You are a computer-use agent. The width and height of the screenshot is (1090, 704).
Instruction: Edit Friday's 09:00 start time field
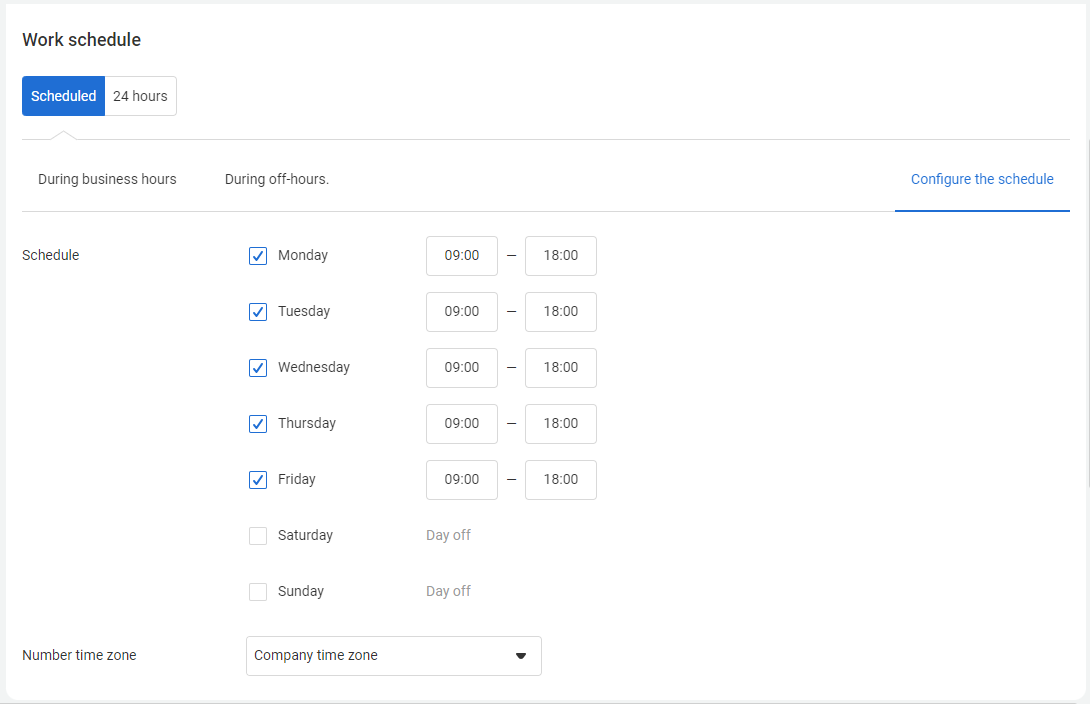coord(462,480)
